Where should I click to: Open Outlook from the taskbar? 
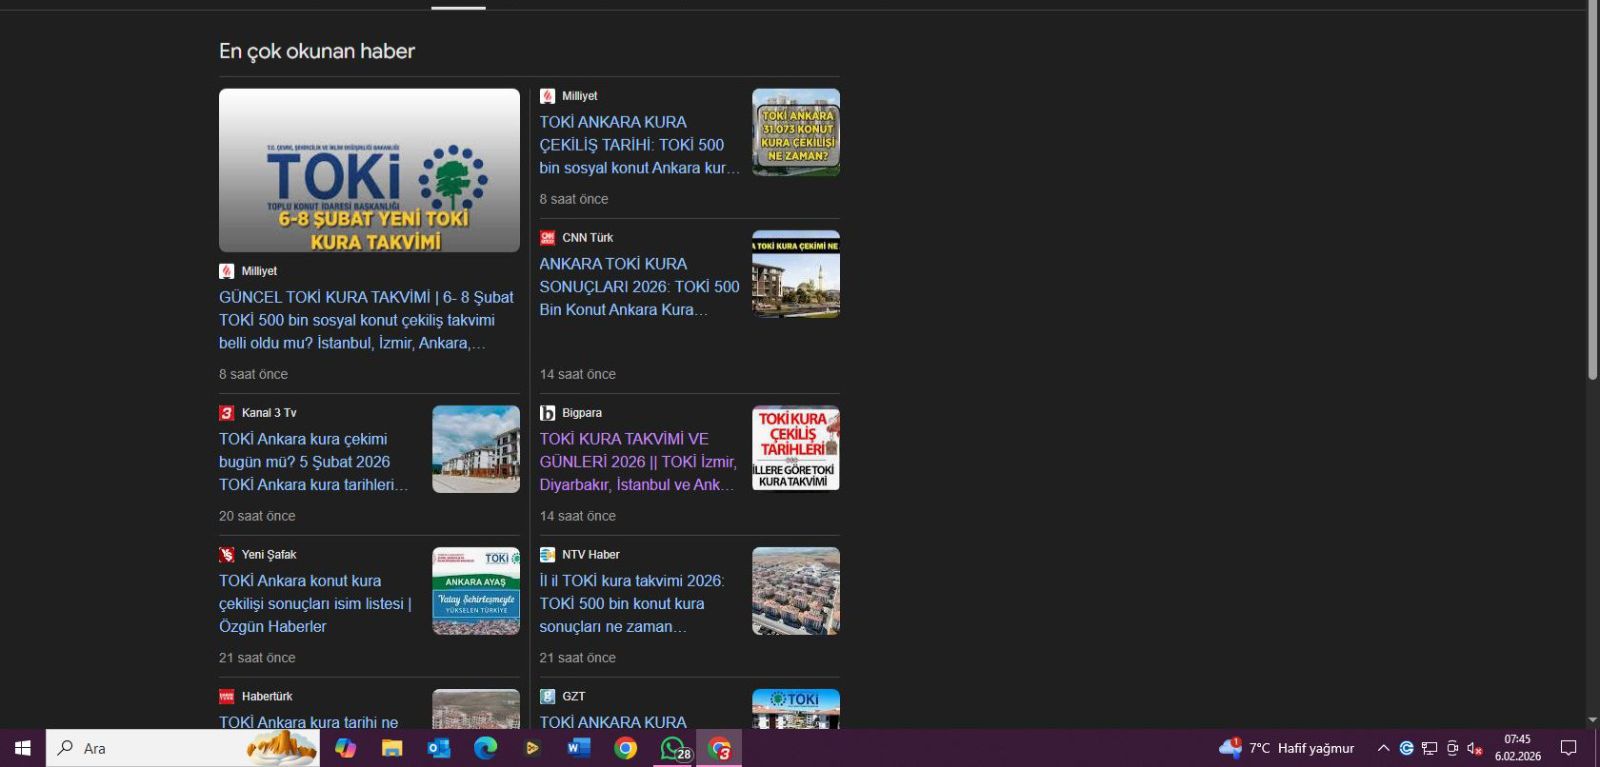pos(439,748)
